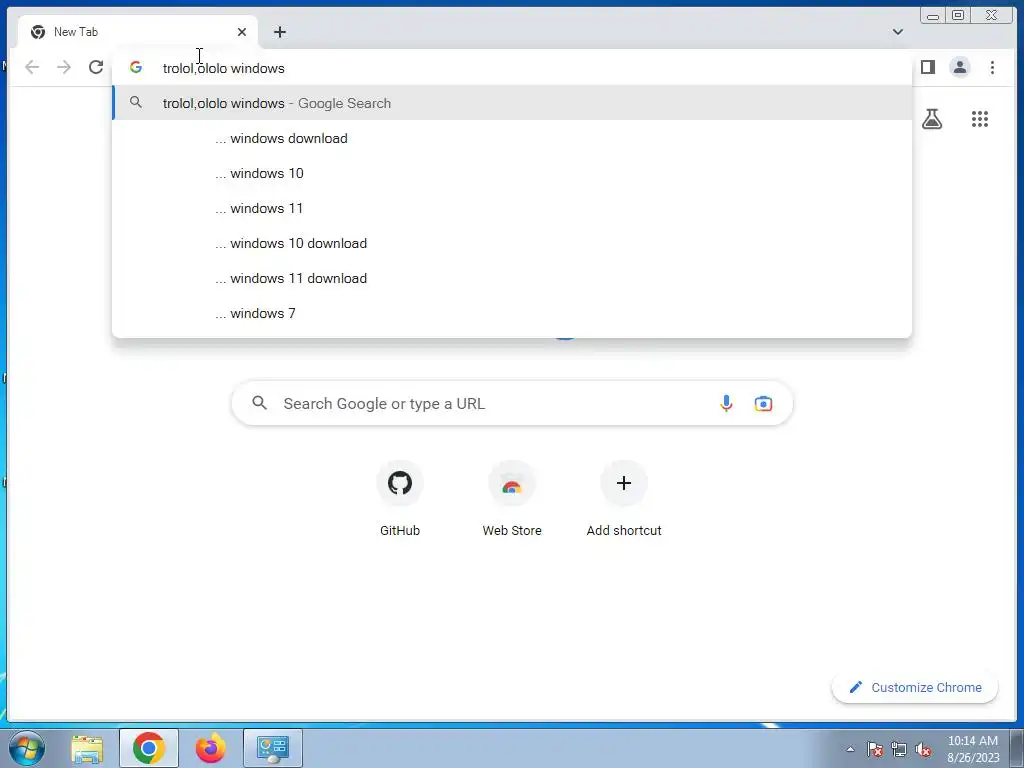Open the Web Store shortcut

(x=512, y=499)
